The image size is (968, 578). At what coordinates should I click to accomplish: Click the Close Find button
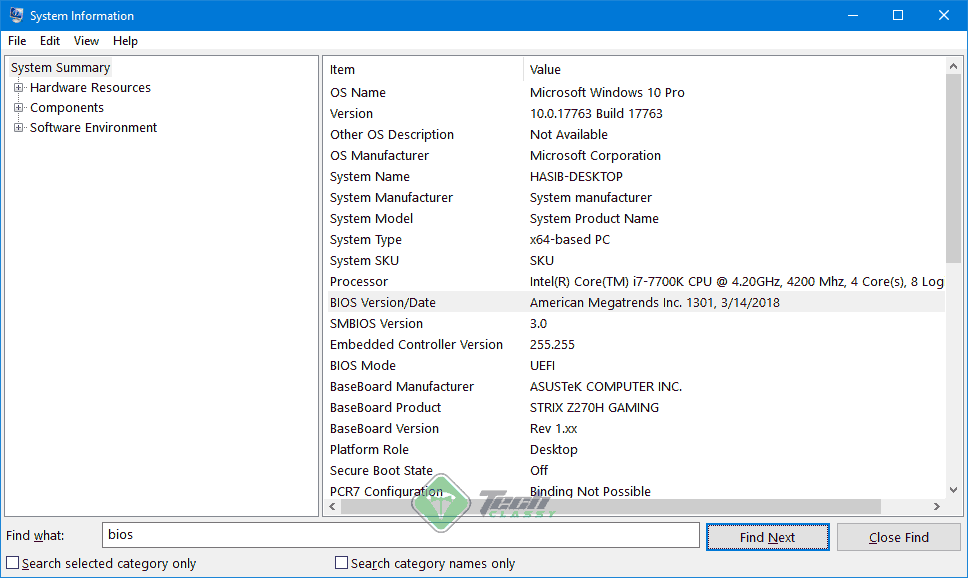pos(898,536)
